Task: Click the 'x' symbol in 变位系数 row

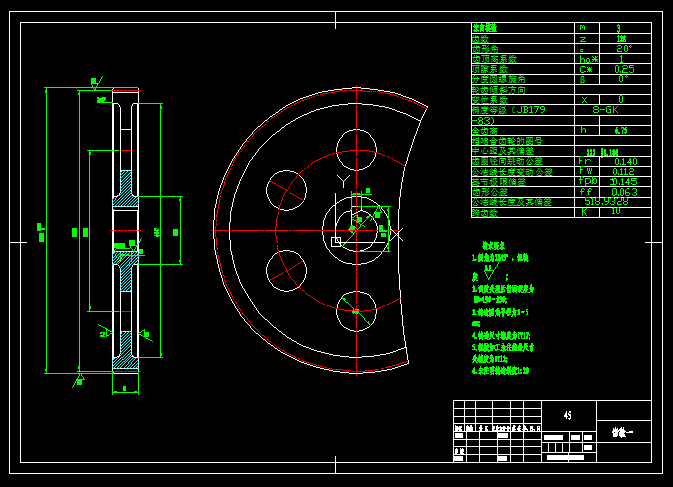Action: tap(584, 100)
